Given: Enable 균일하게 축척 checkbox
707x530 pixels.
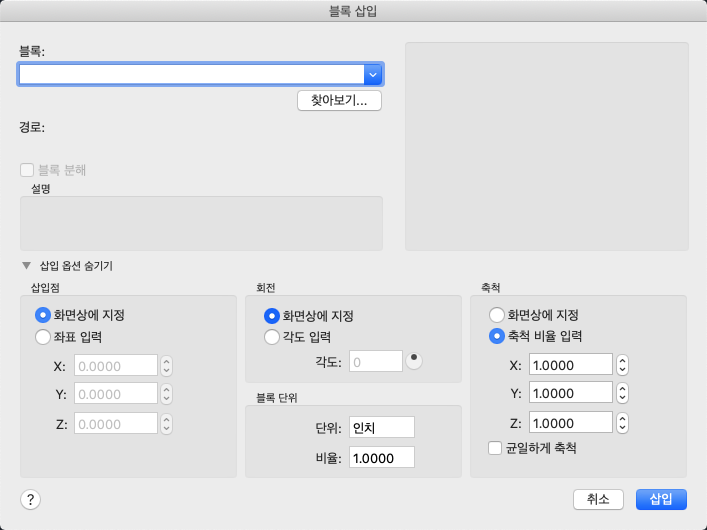Looking at the screenshot, I should (495, 448).
